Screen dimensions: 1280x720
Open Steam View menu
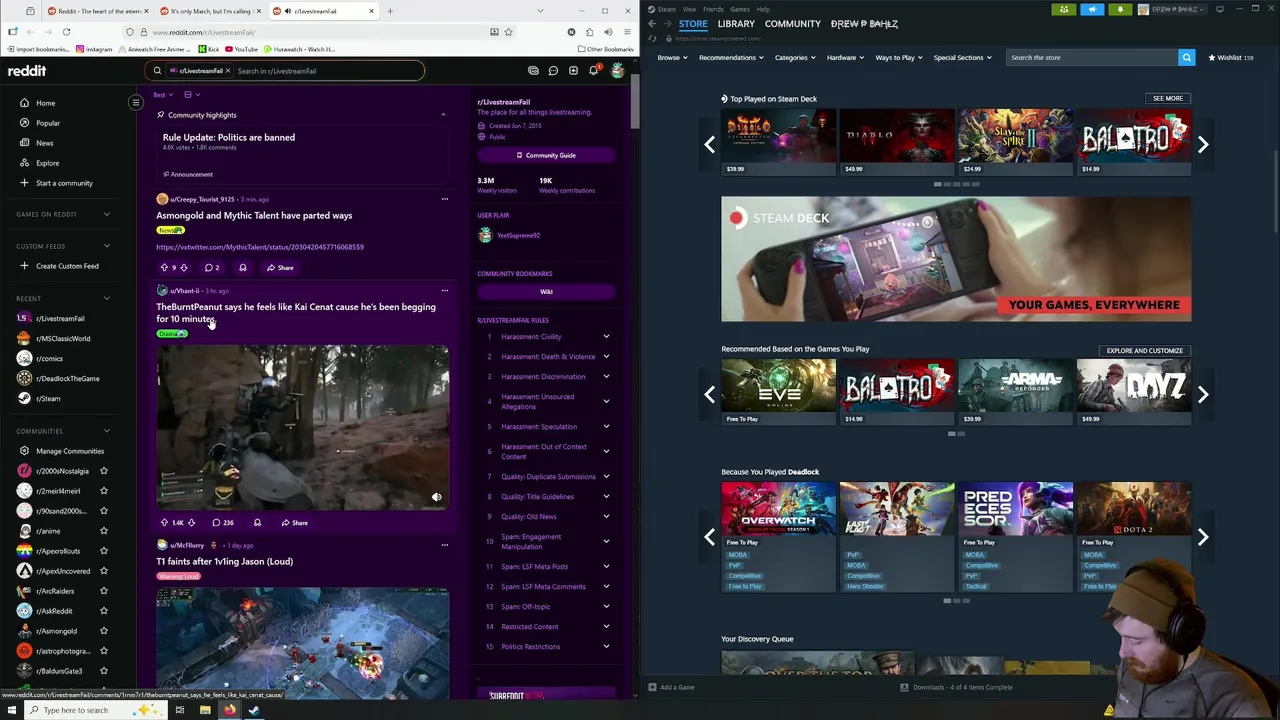[689, 9]
